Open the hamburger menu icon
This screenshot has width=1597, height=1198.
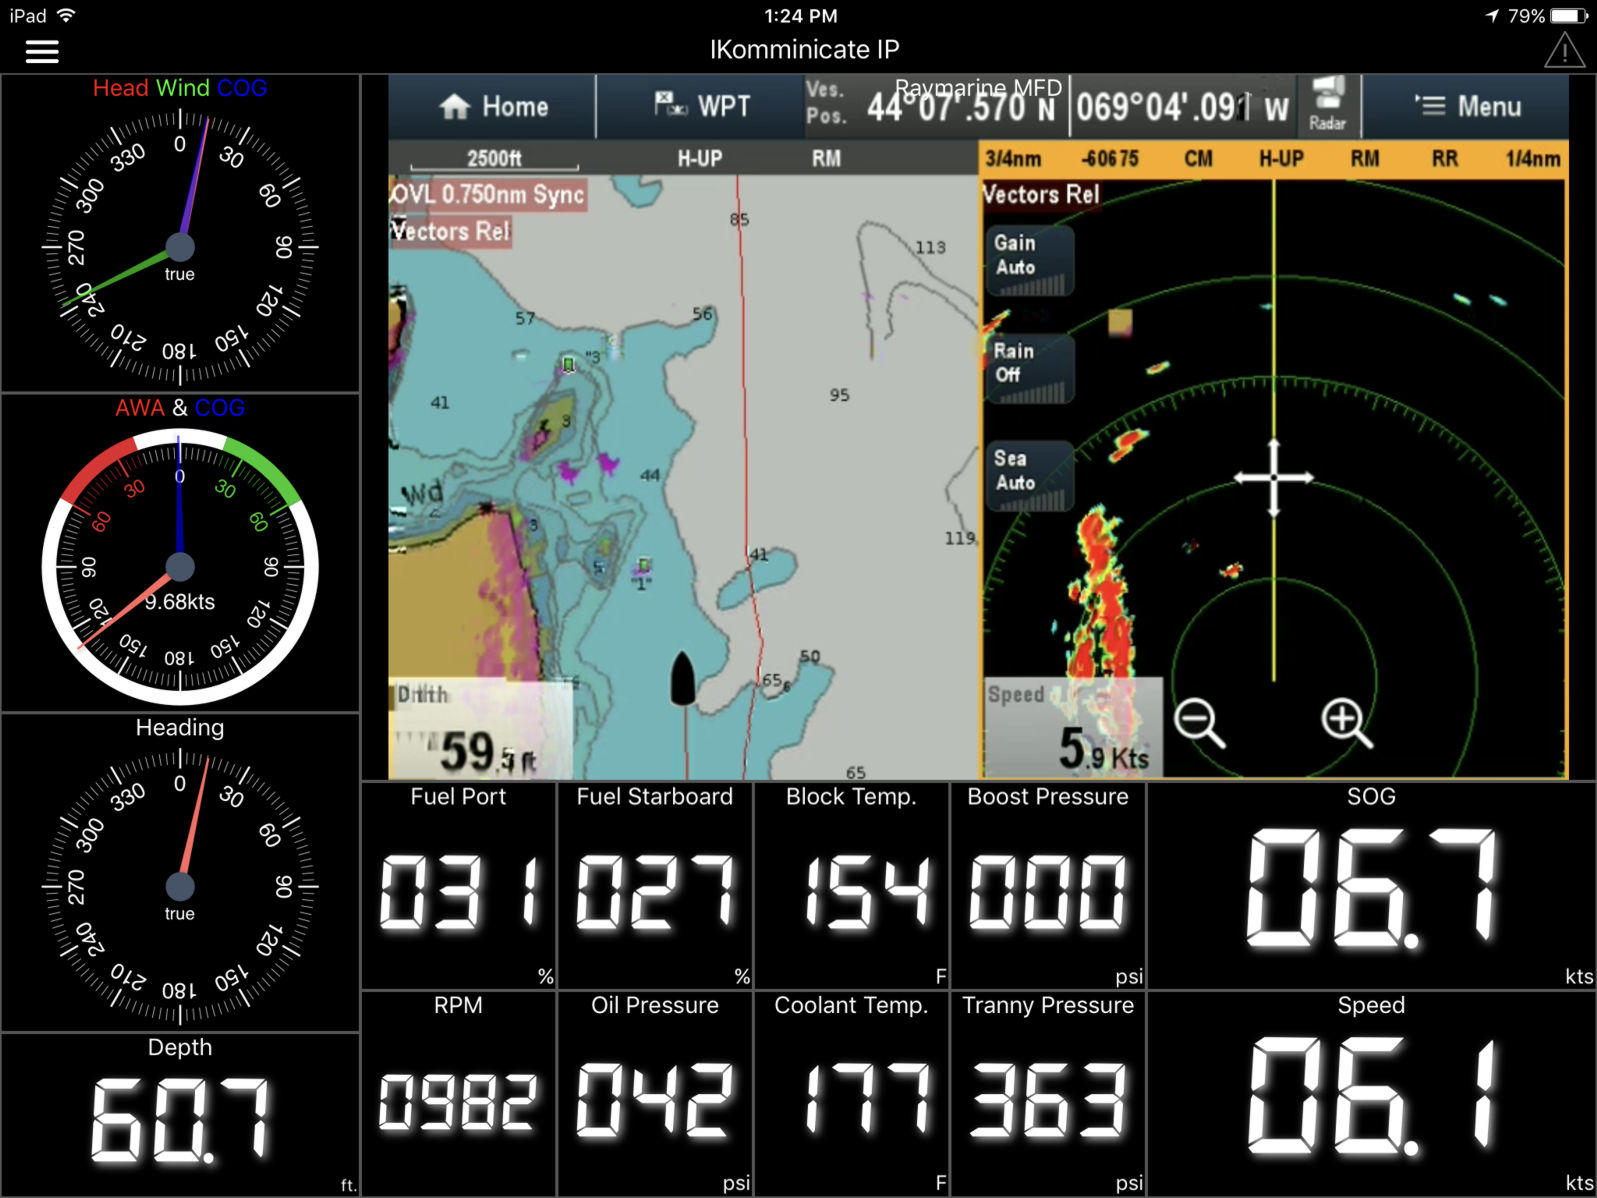click(x=42, y=51)
